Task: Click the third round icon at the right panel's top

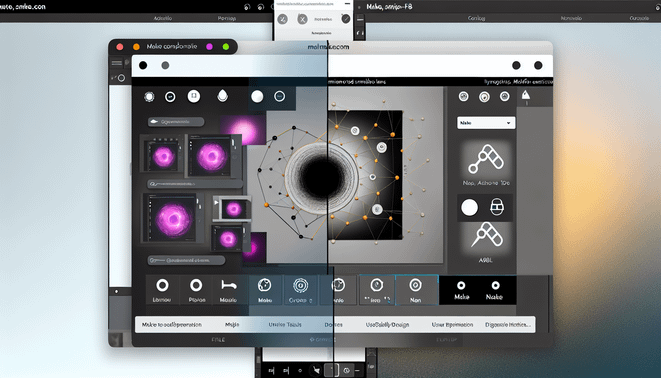Action: coord(505,97)
